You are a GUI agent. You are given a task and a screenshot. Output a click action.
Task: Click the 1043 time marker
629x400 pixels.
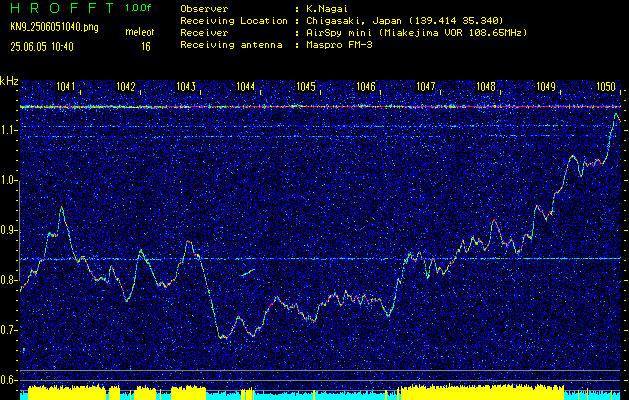tap(186, 86)
